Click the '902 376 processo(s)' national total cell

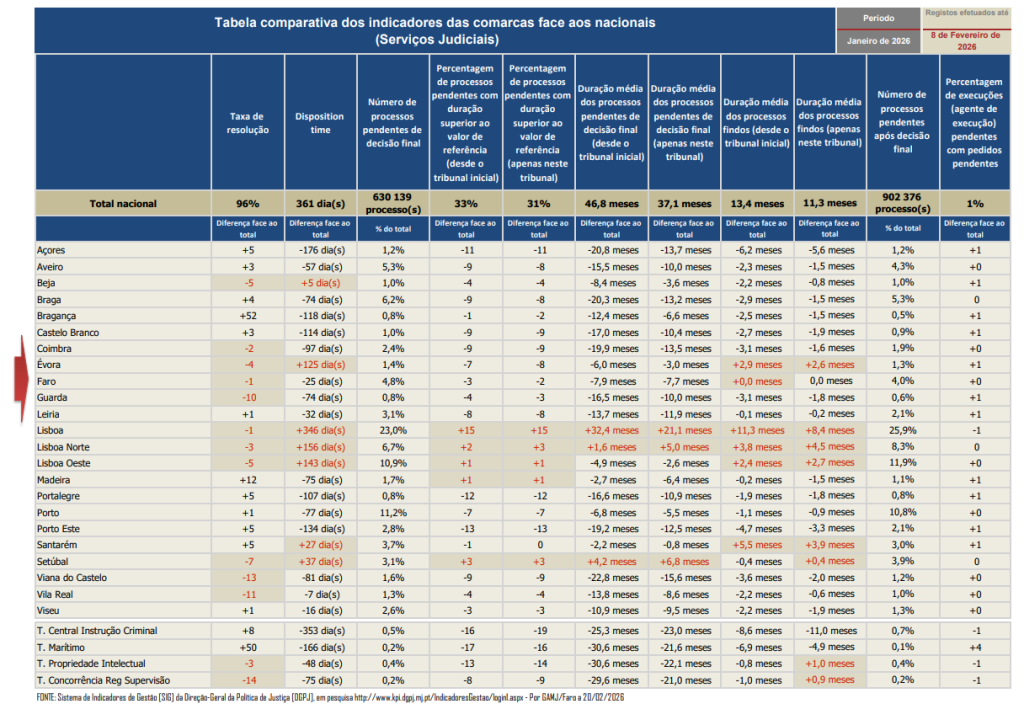tap(902, 203)
